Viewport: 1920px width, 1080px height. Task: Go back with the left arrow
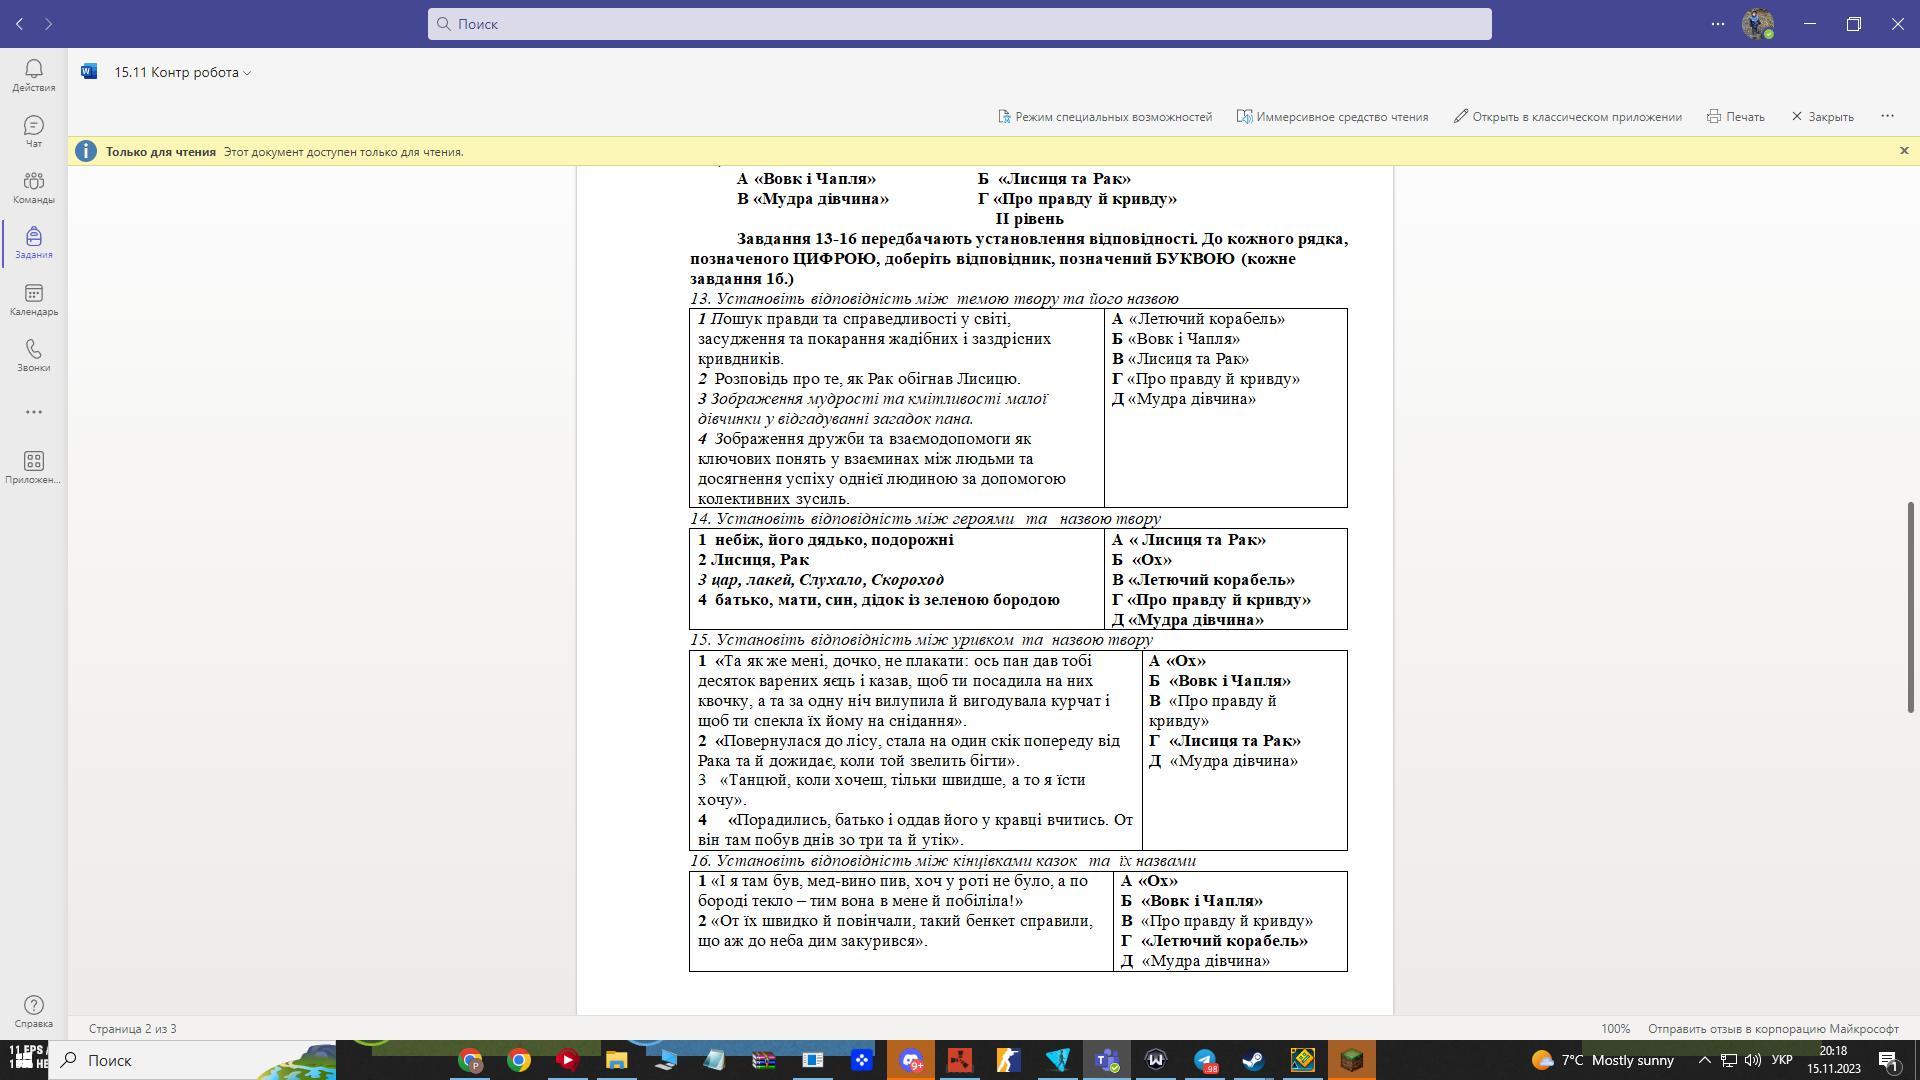(19, 24)
